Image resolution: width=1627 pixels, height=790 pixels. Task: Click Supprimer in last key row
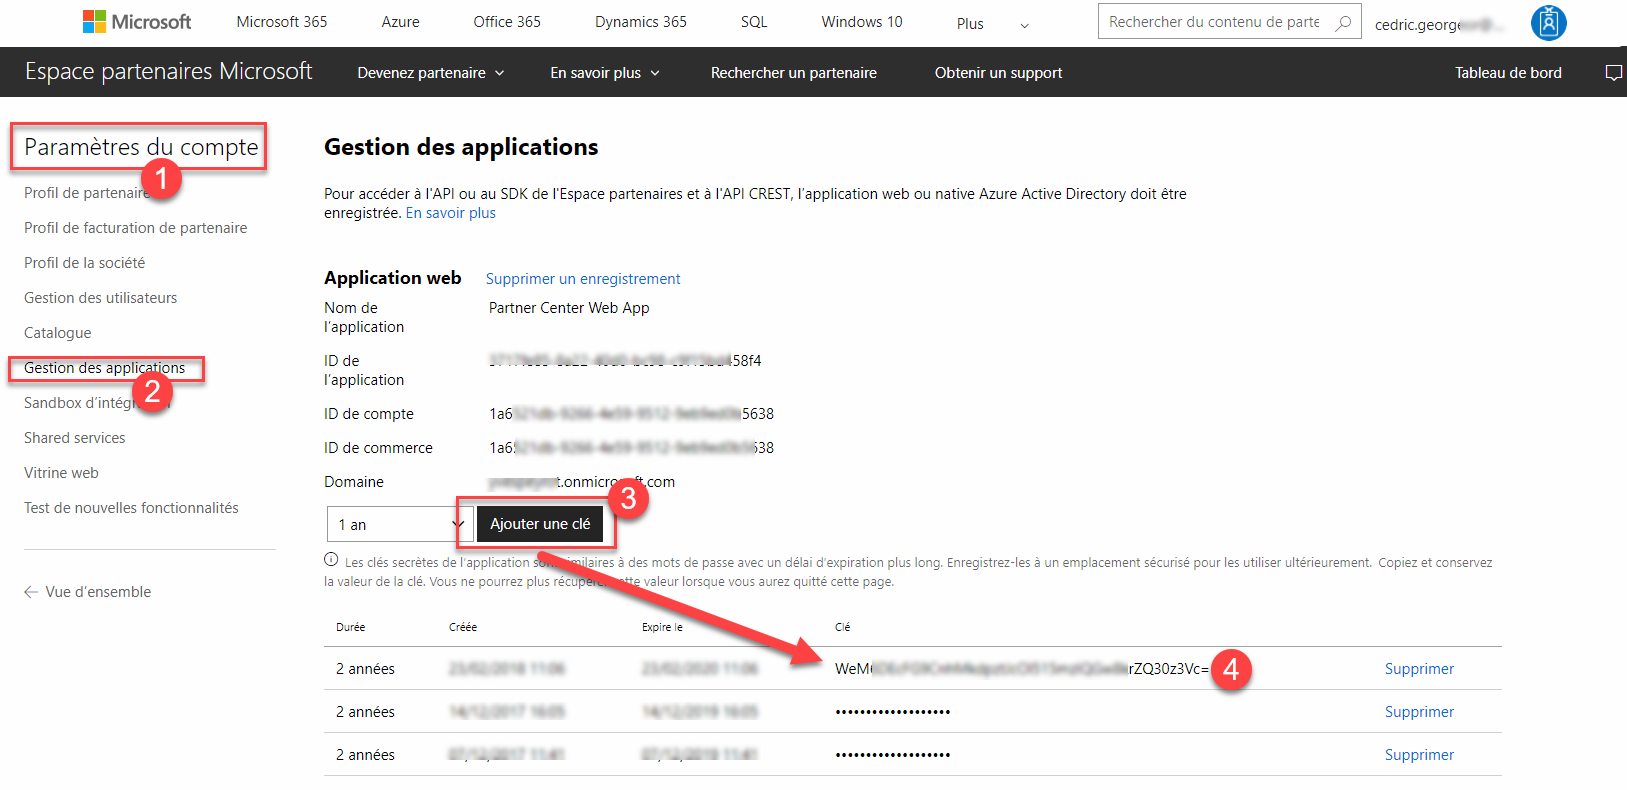1419,755
